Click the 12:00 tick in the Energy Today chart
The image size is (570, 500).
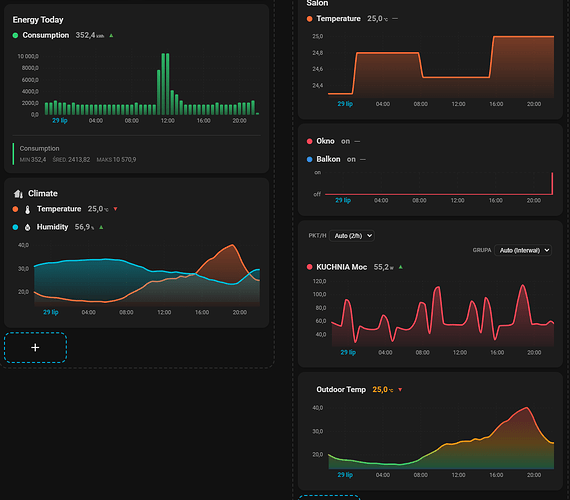[168, 120]
